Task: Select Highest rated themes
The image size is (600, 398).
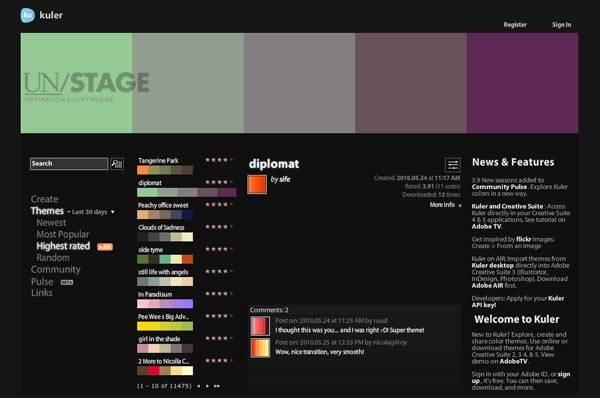Action: [x=63, y=246]
